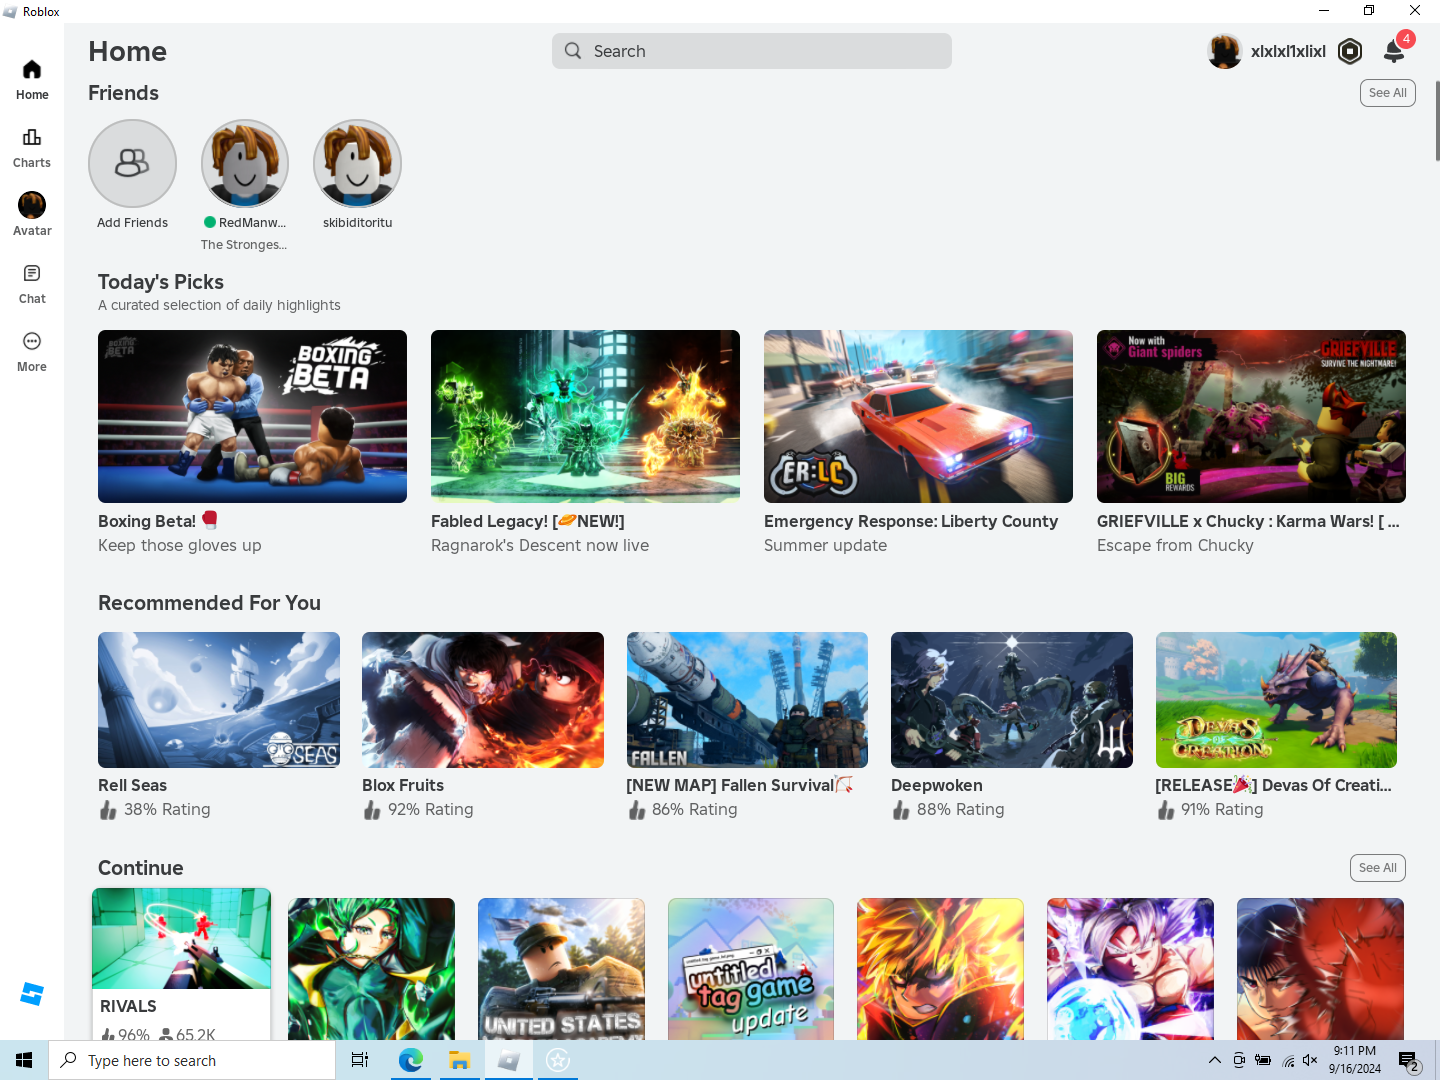Click the star-circle app icon in taskbar
The height and width of the screenshot is (1080, 1440).
558,1060
